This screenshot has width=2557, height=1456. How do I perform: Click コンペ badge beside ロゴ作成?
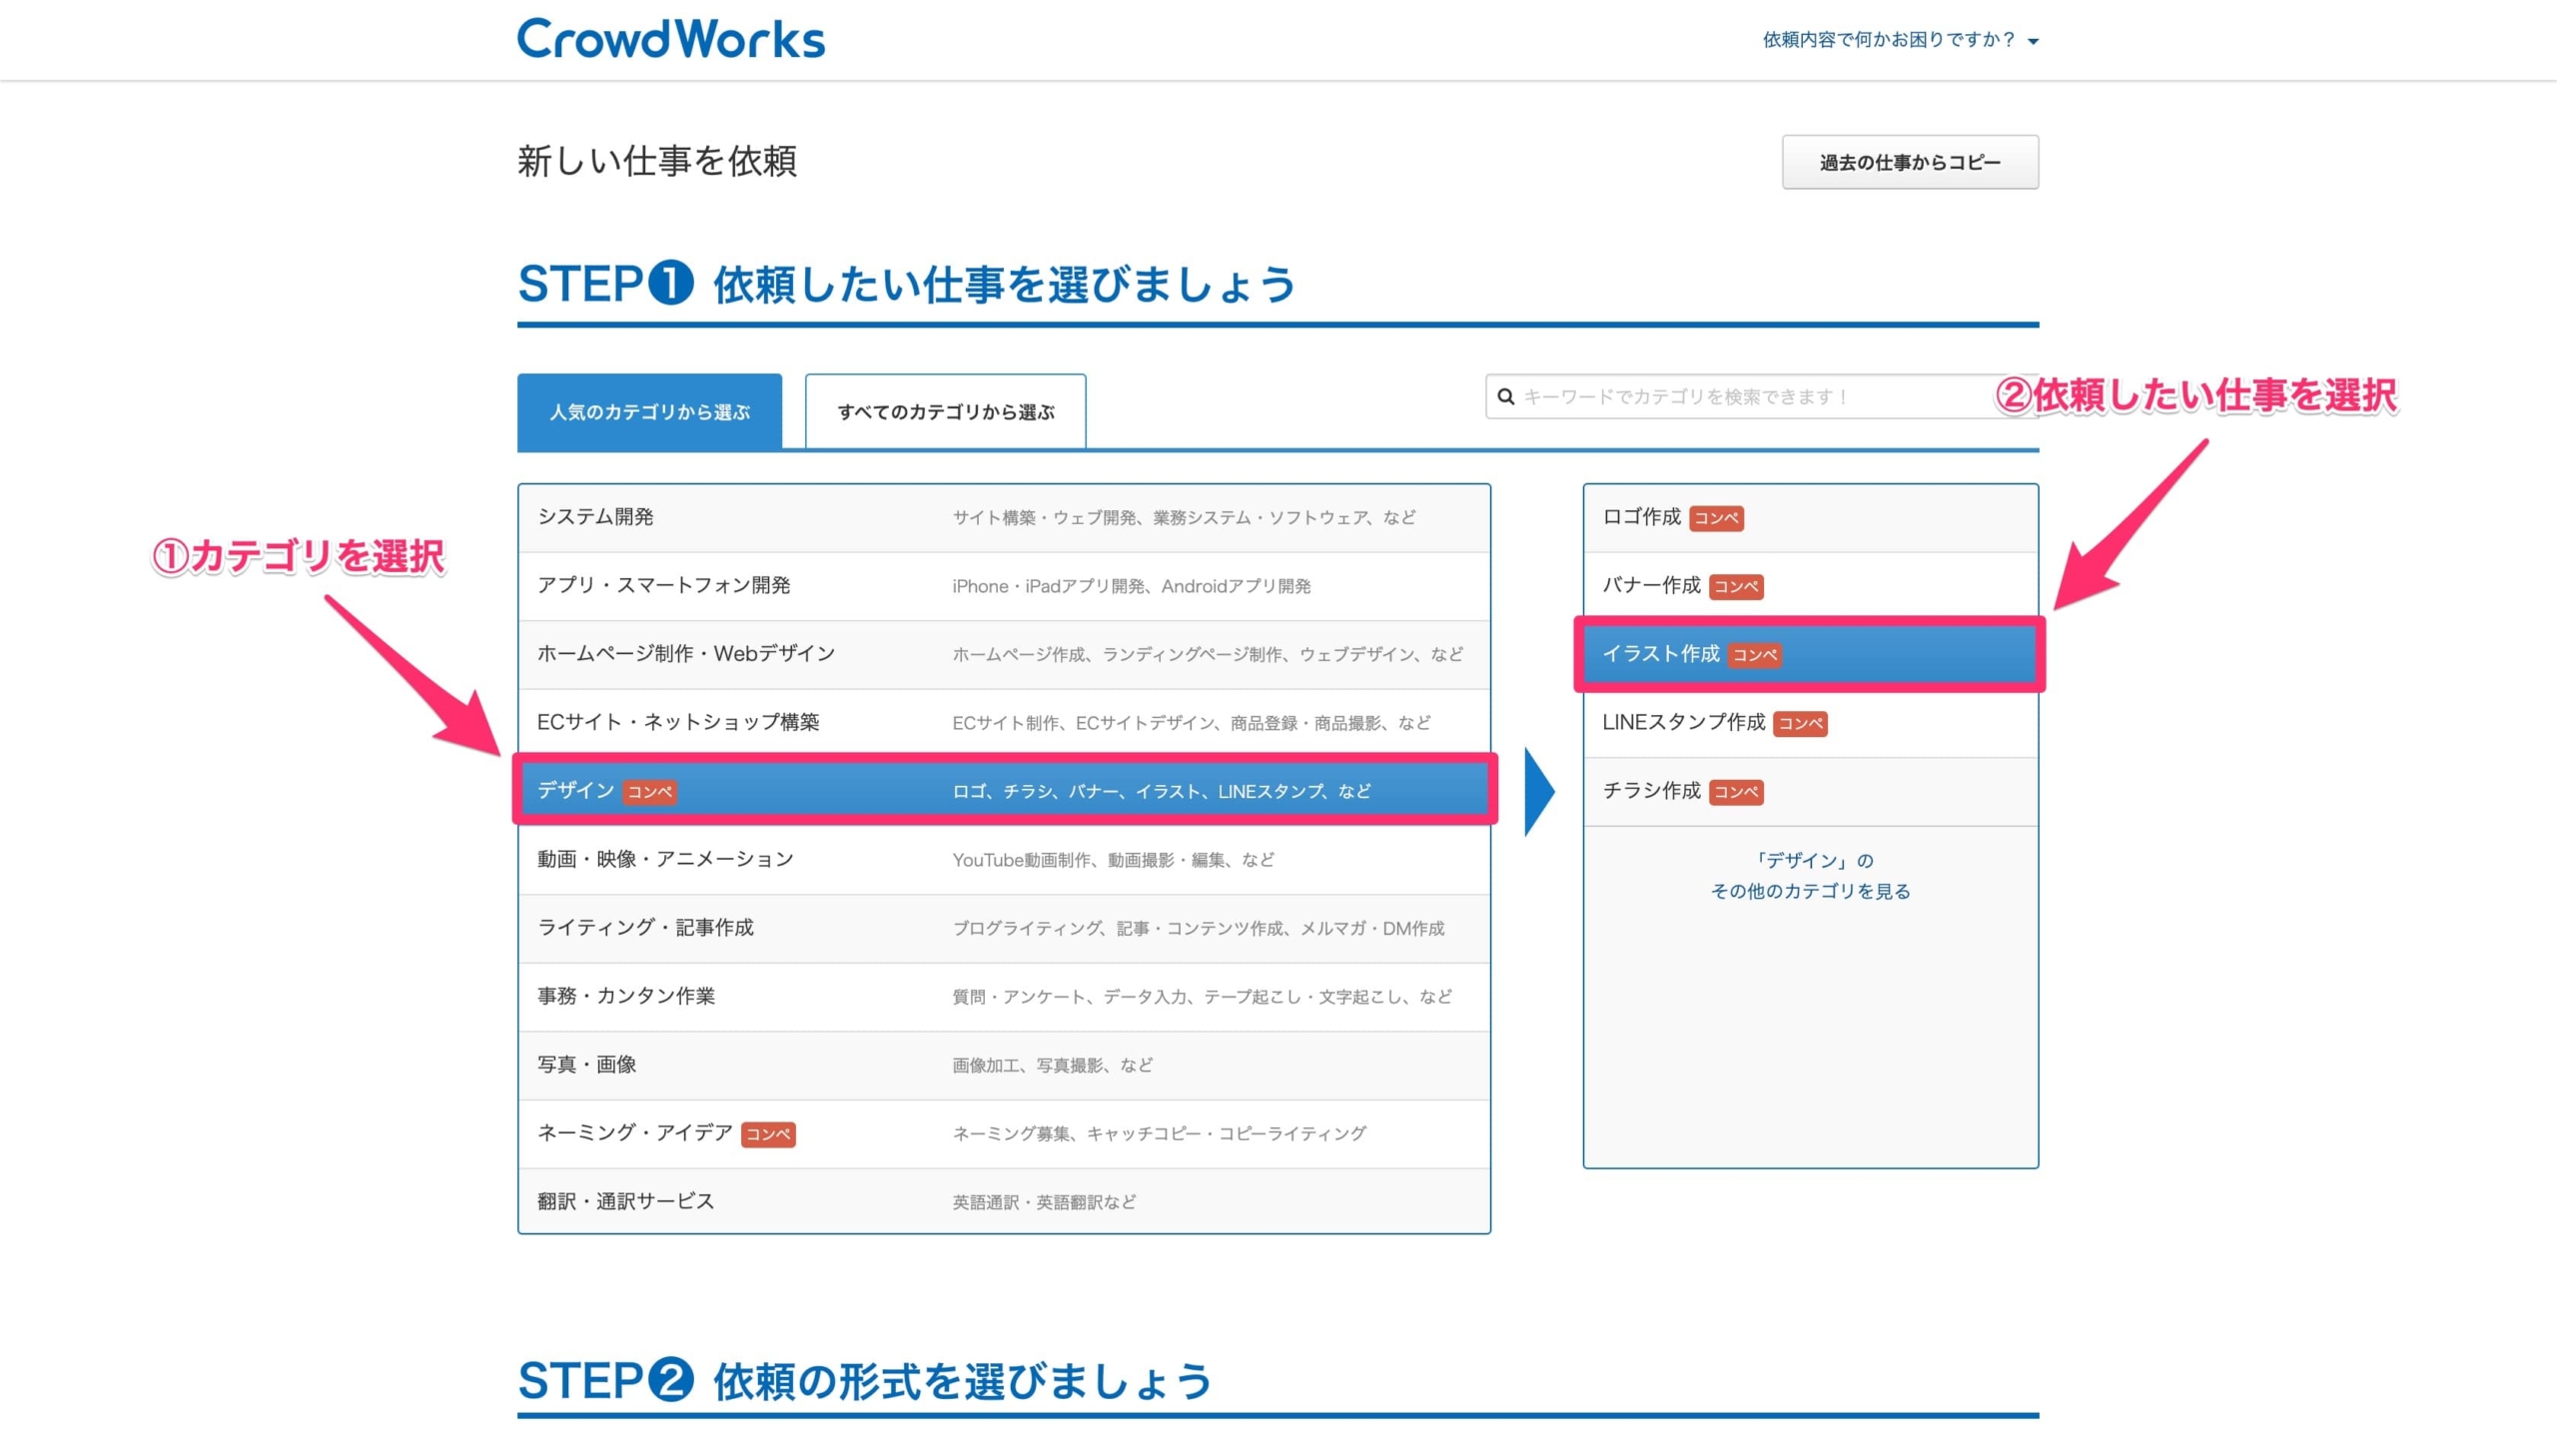click(x=1716, y=518)
